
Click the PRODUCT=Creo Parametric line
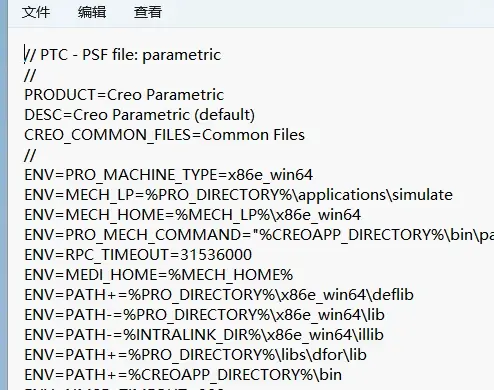124,95
